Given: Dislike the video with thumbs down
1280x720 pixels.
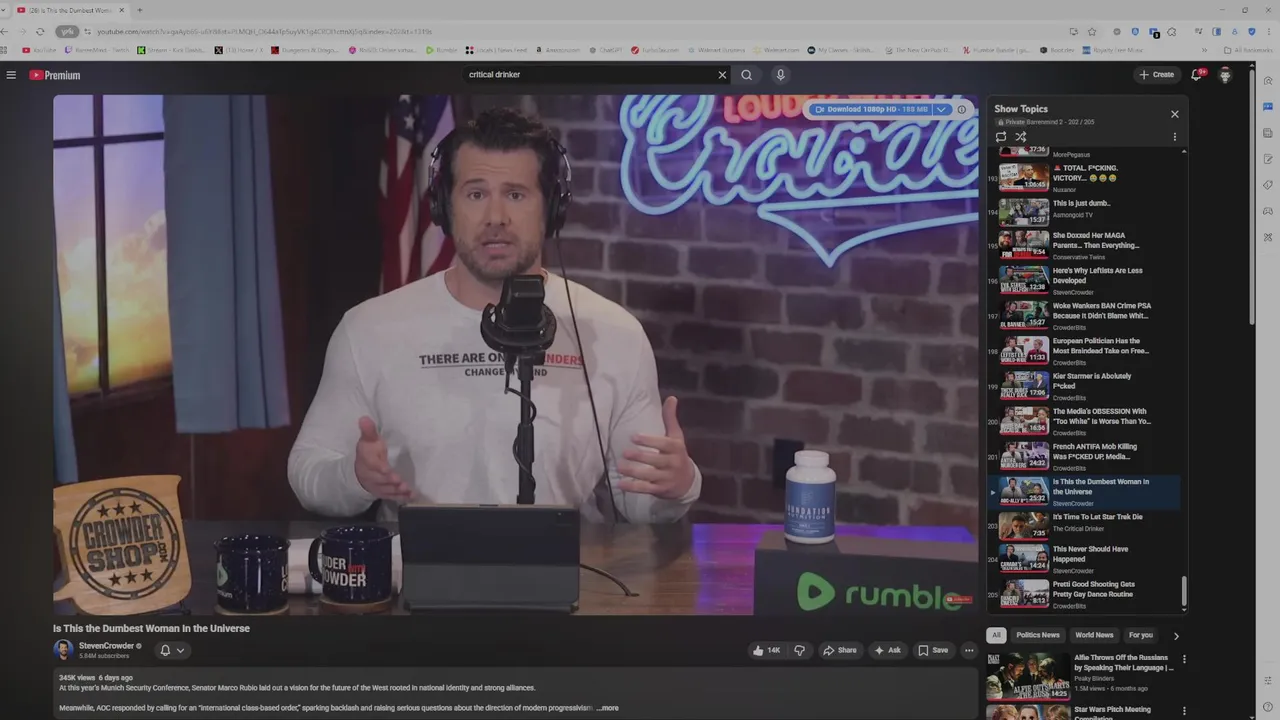Looking at the screenshot, I should click(799, 650).
